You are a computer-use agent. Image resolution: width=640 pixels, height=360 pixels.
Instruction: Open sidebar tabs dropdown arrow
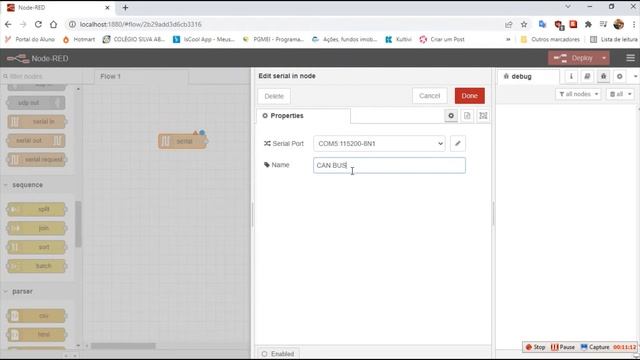(635, 76)
